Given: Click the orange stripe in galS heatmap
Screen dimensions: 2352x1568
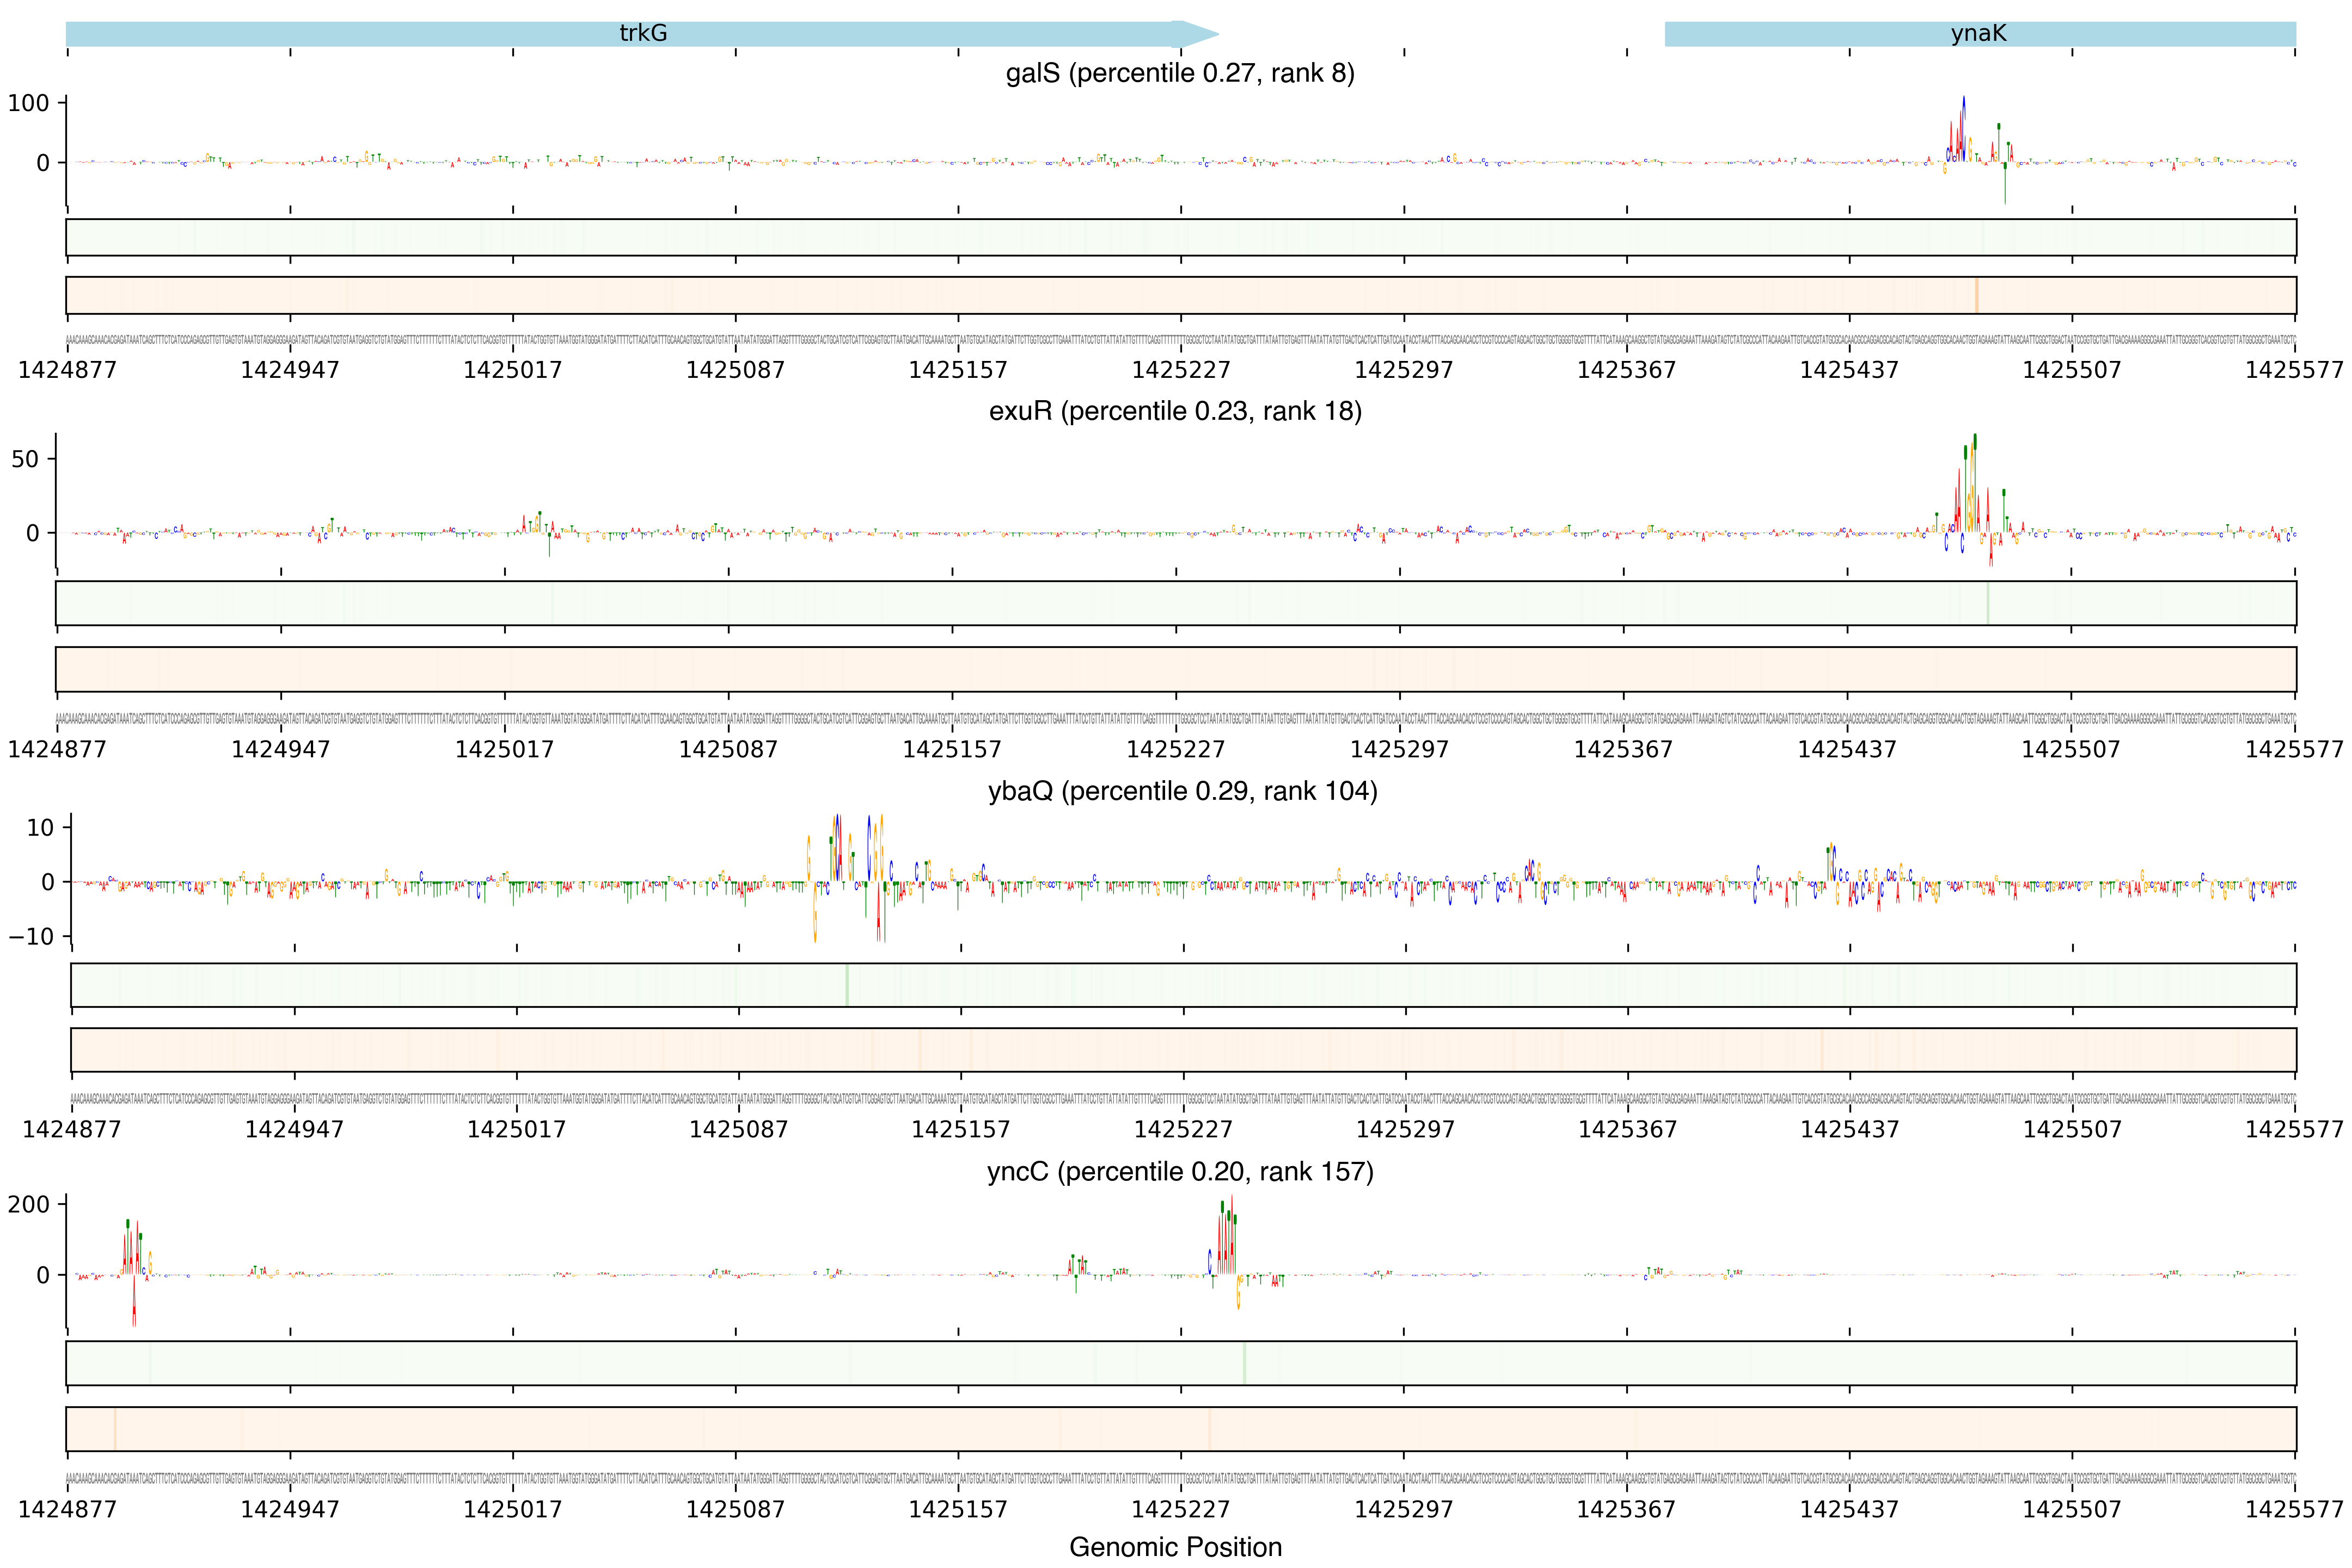Looking at the screenshot, I should [1976, 295].
